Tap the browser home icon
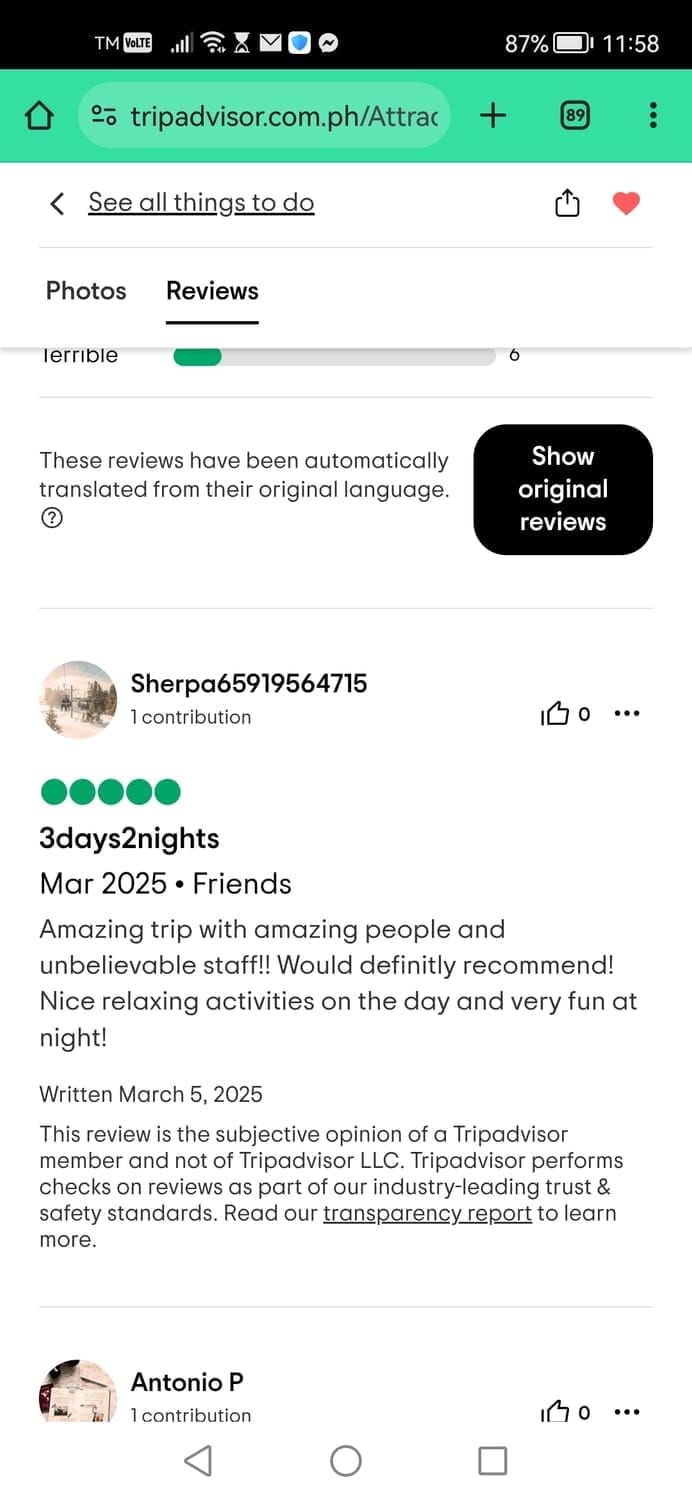692x1500 pixels. point(38,116)
